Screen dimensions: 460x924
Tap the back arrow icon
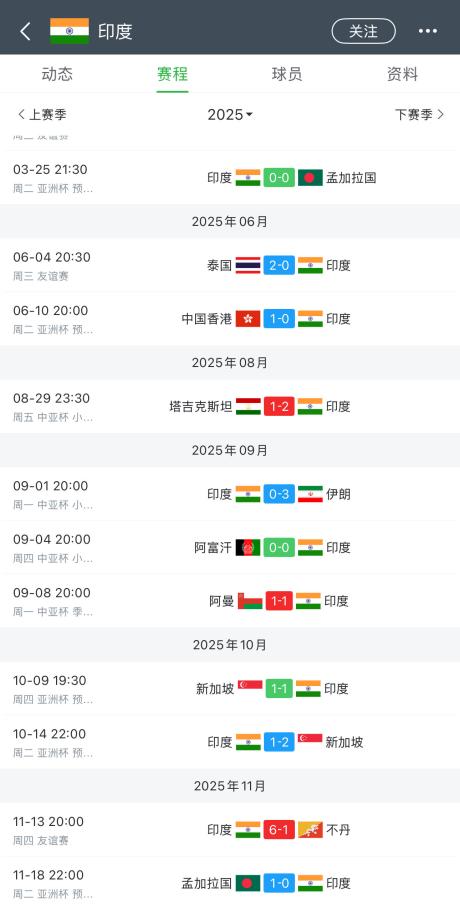pos(25,31)
